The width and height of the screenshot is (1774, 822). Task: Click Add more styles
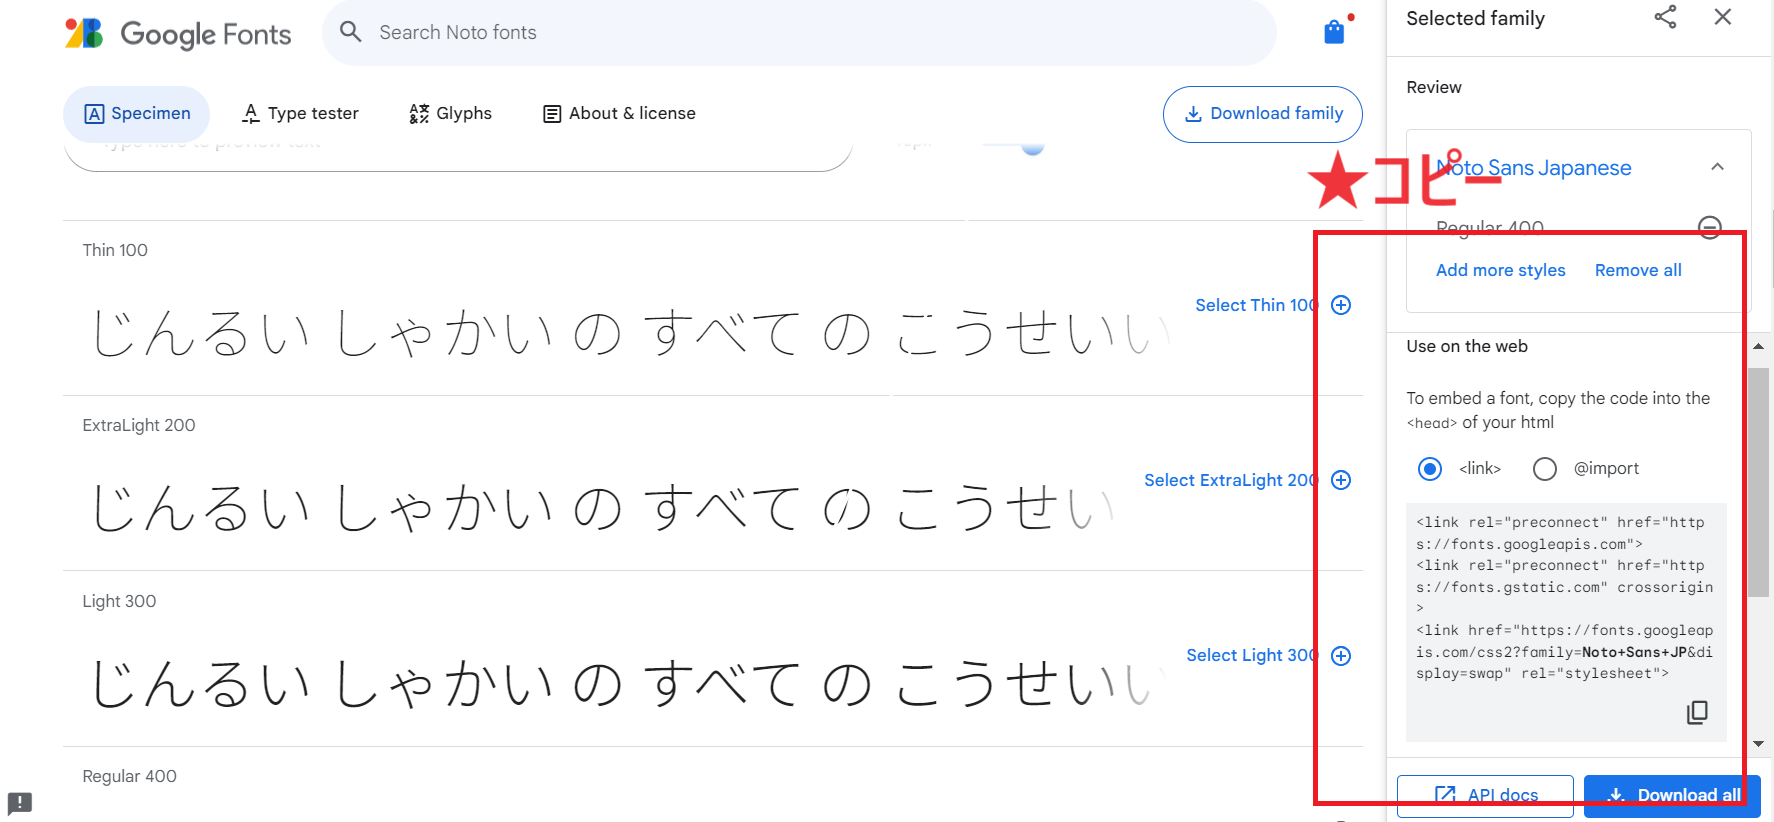pos(1501,270)
